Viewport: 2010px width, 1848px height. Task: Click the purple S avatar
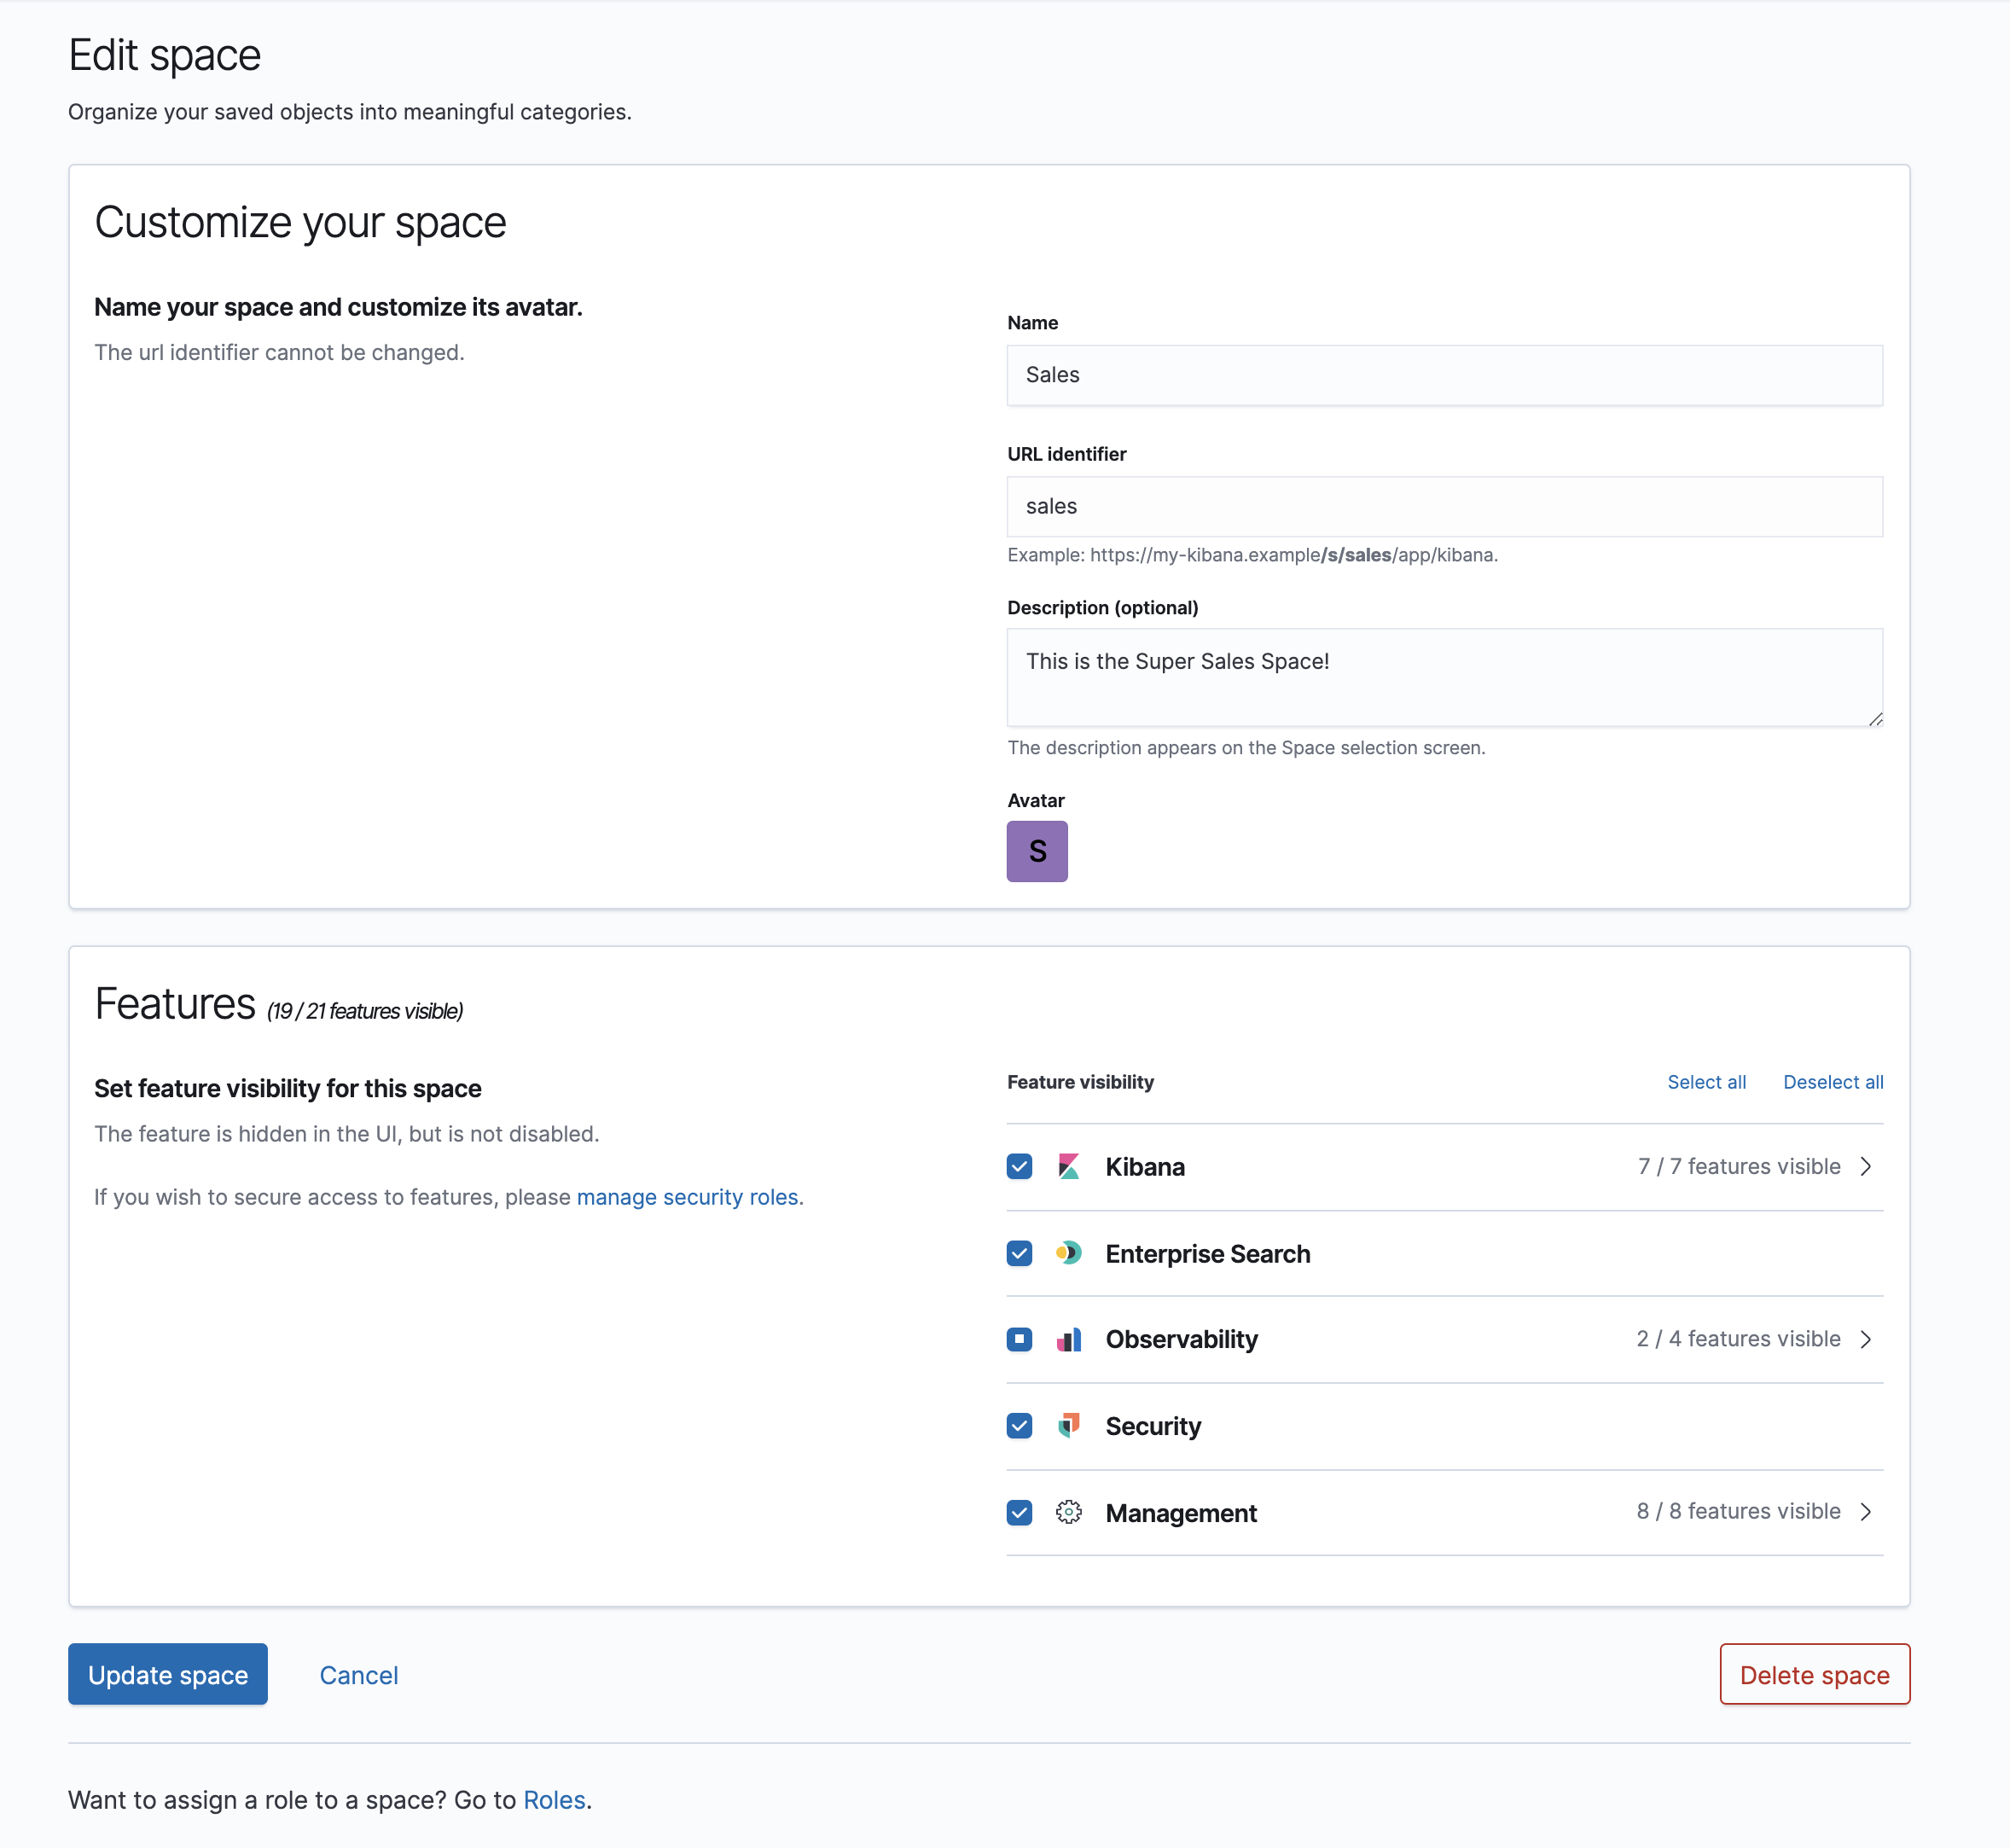tap(1036, 851)
